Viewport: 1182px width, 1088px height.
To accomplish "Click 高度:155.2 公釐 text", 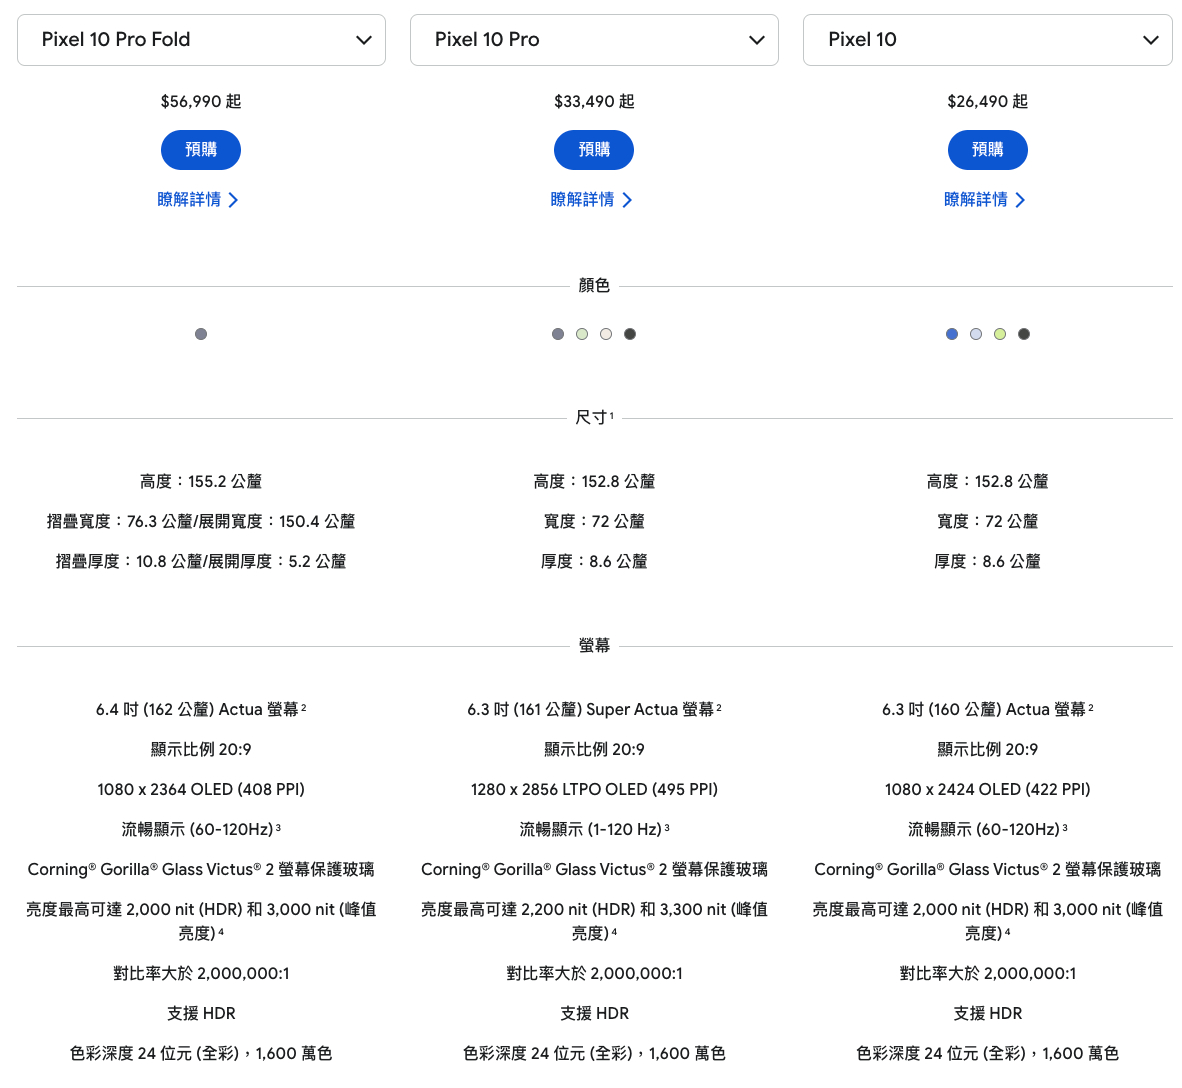I will (x=201, y=482).
